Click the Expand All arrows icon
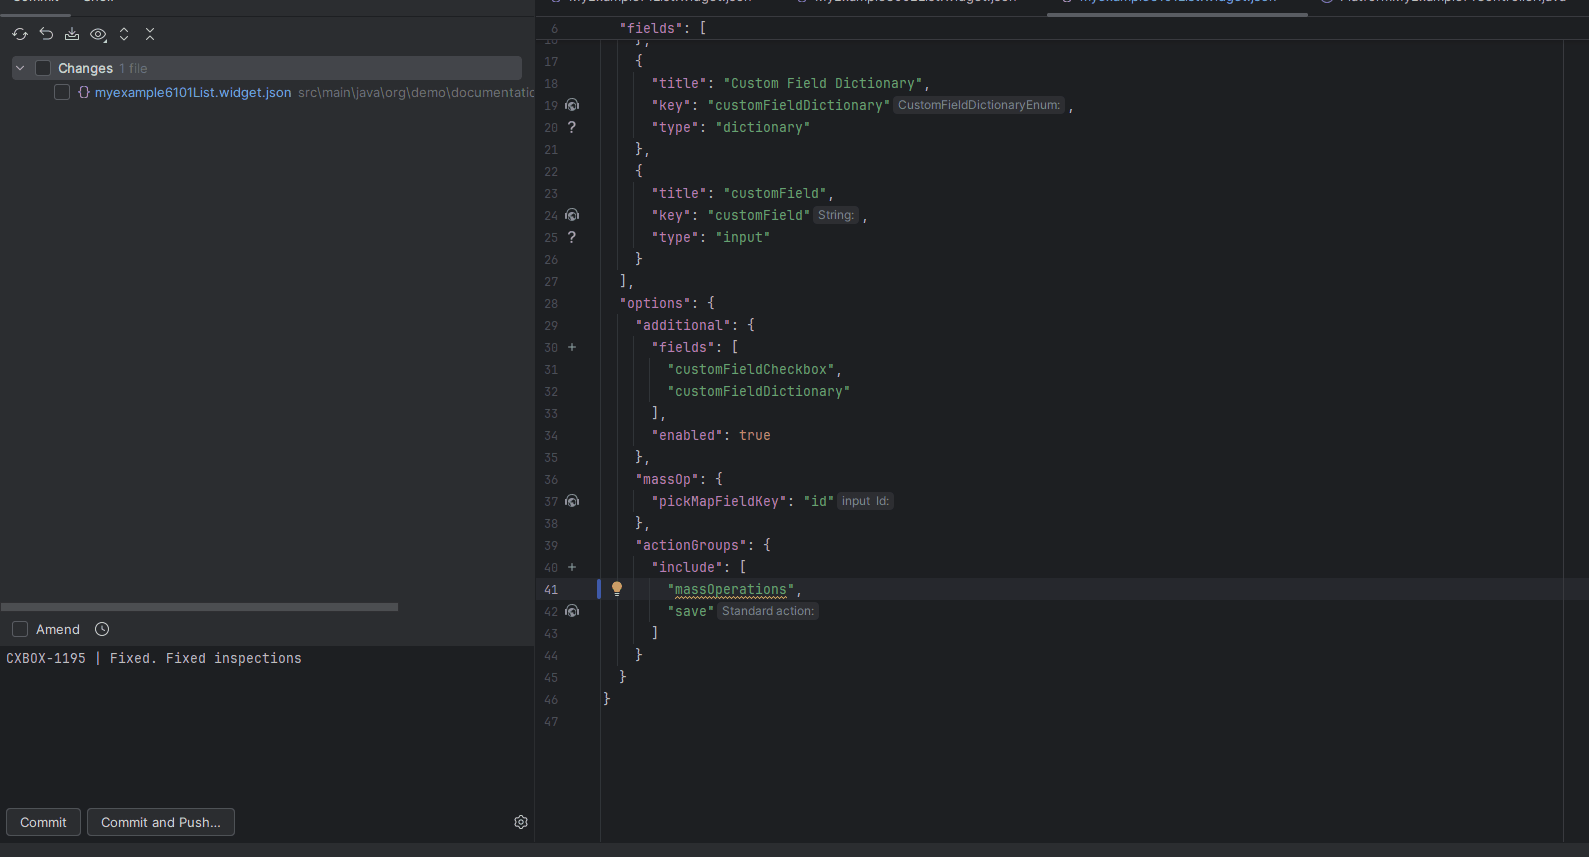 (124, 34)
